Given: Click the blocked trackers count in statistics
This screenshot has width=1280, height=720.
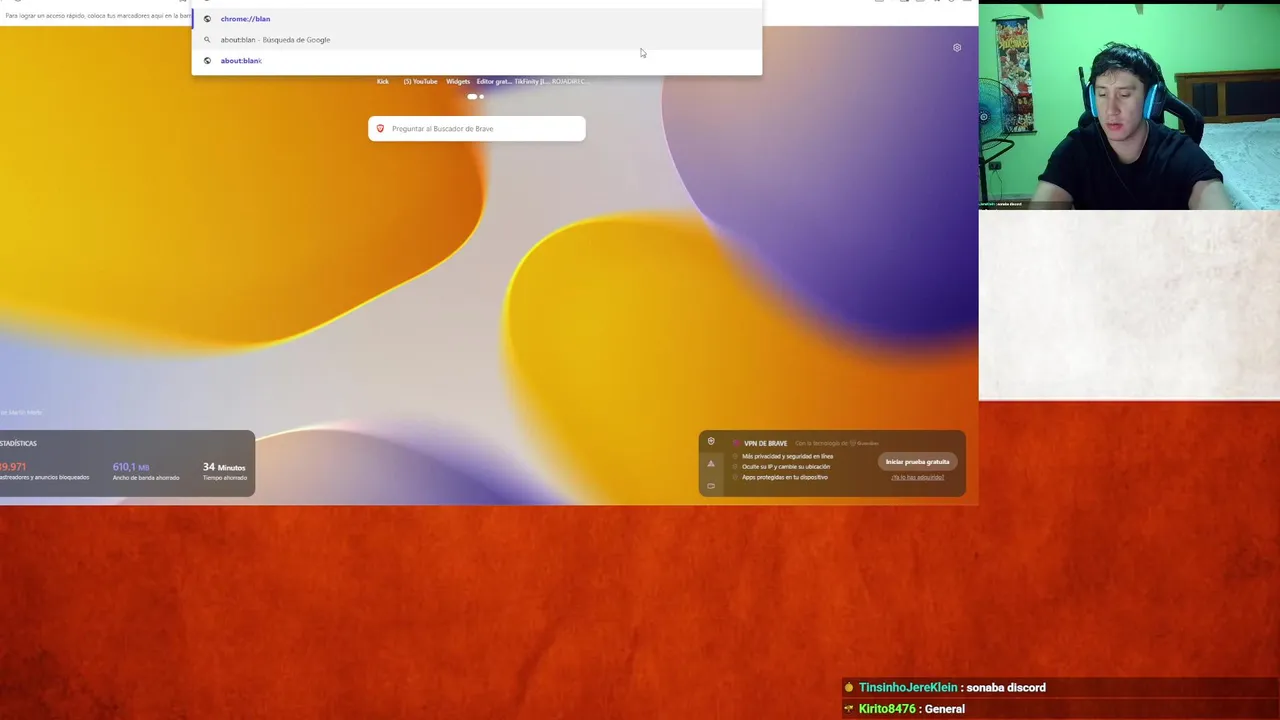Looking at the screenshot, I should click(13, 467).
